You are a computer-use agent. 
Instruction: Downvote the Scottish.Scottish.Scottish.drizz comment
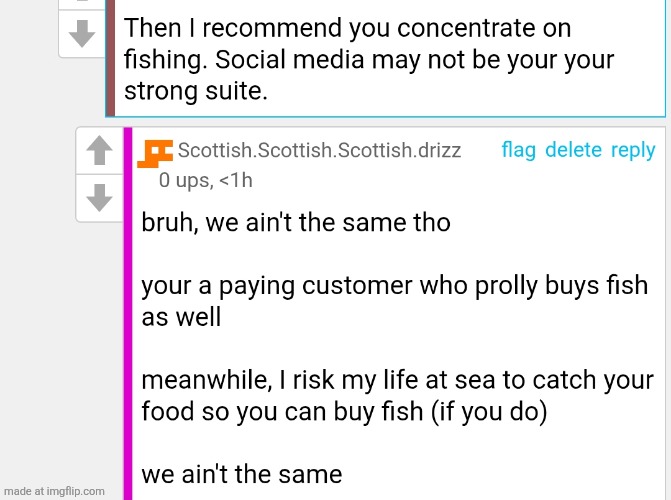coord(98,199)
